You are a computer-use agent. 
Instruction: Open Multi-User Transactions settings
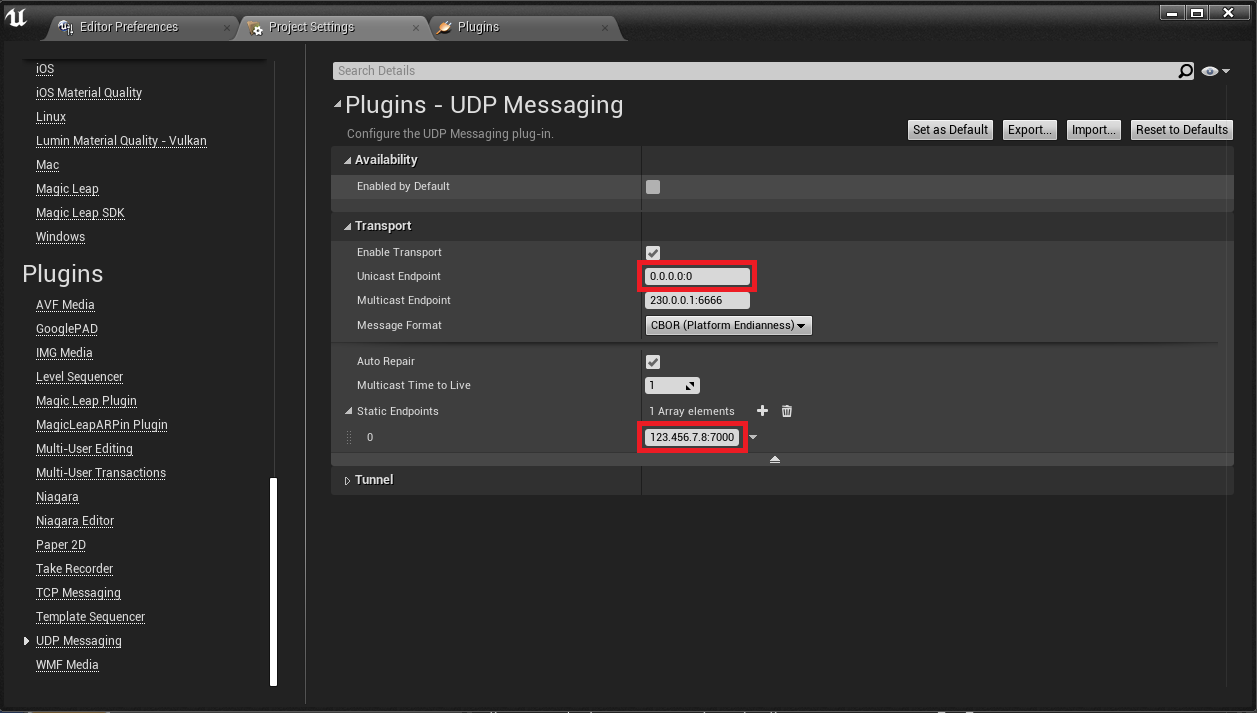point(101,473)
